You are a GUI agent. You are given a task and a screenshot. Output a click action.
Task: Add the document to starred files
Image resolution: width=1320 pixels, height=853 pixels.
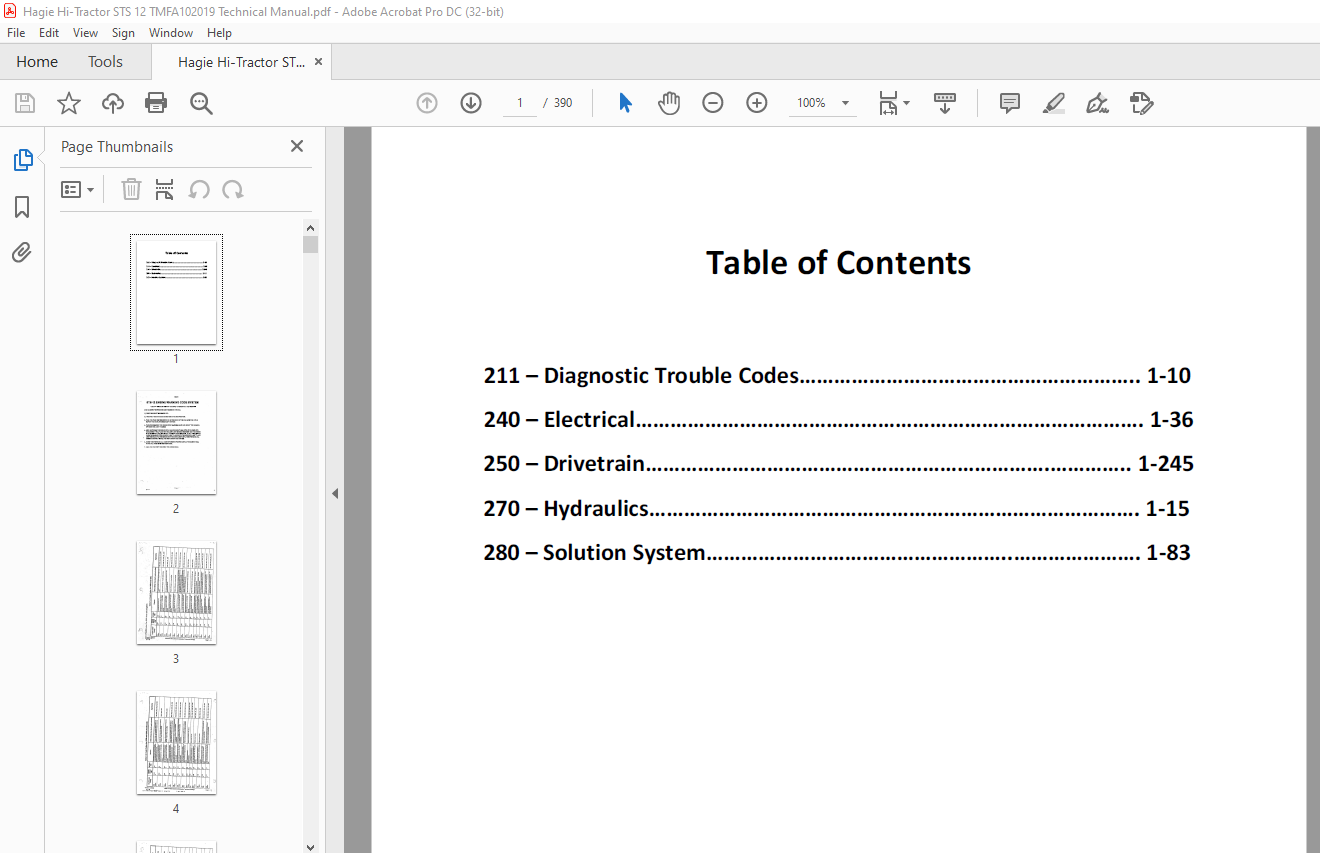pos(68,103)
